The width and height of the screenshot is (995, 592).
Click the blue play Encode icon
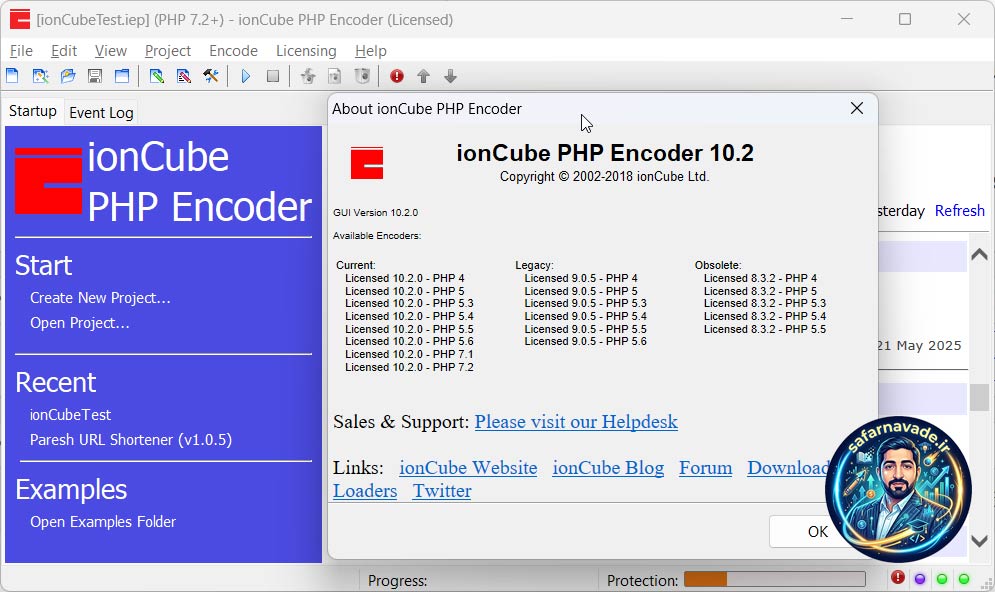click(x=246, y=76)
